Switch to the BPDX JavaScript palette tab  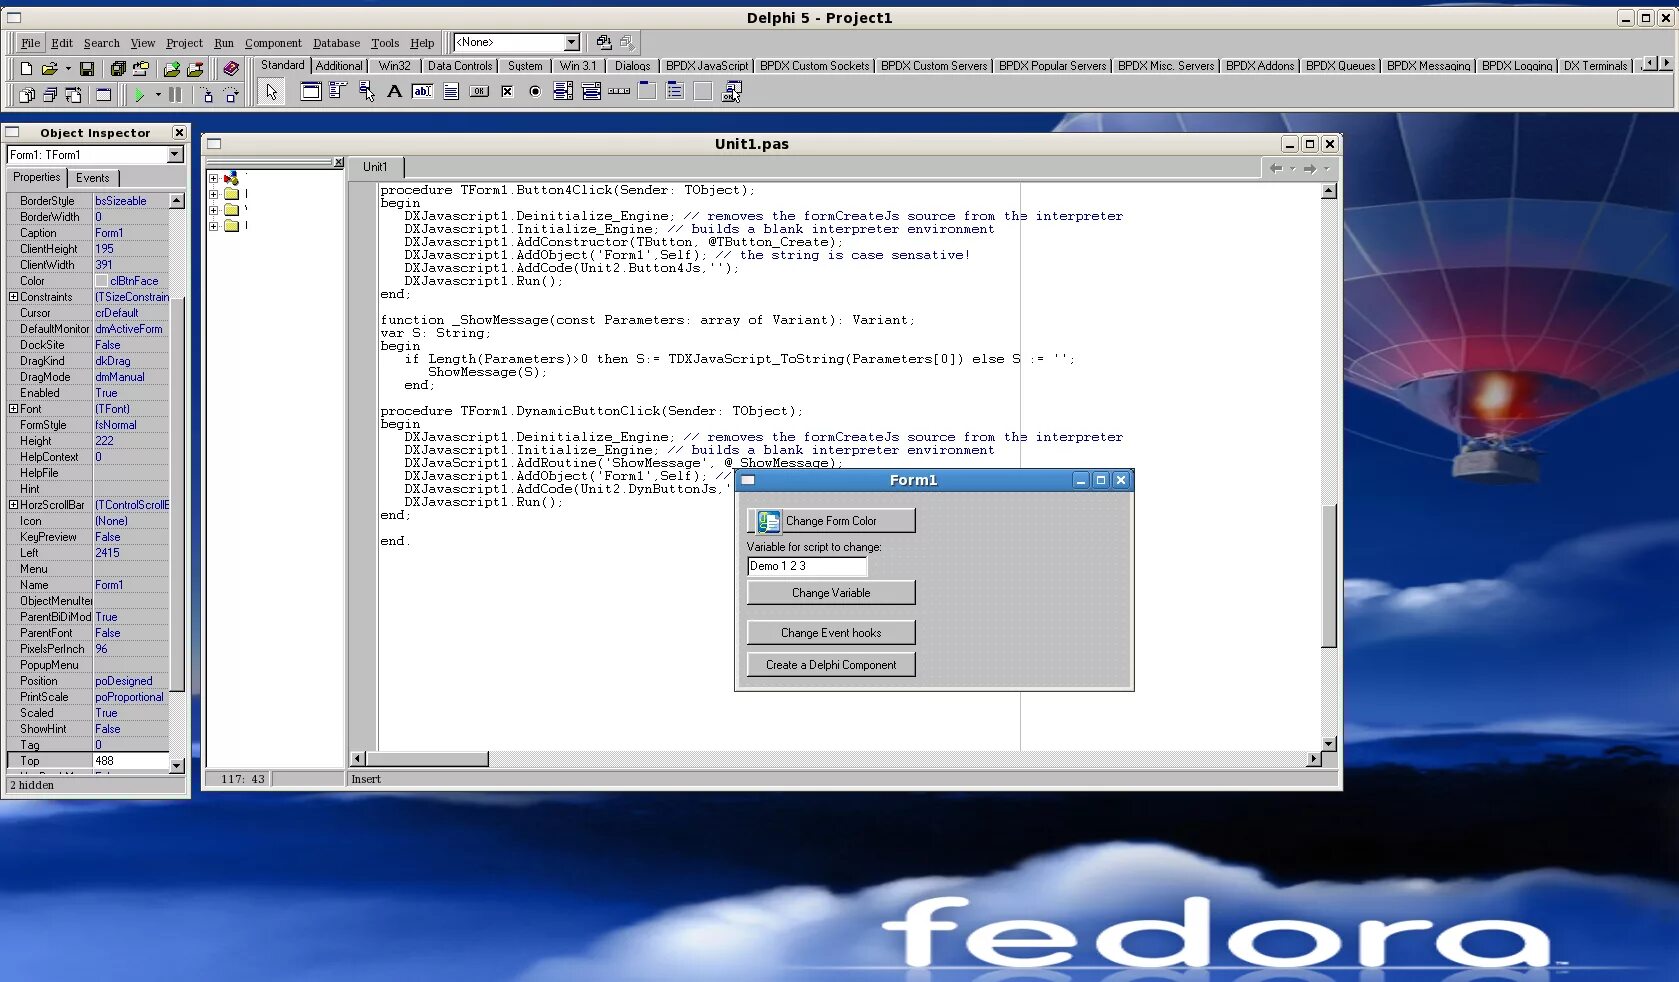(x=706, y=66)
